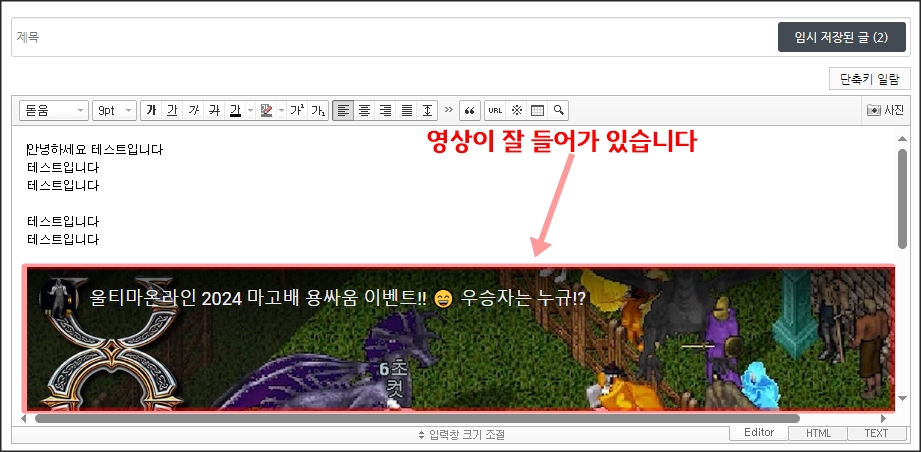This screenshot has width=921, height=452.
Task: Open the 9pt font size dropdown
Action: 115,110
